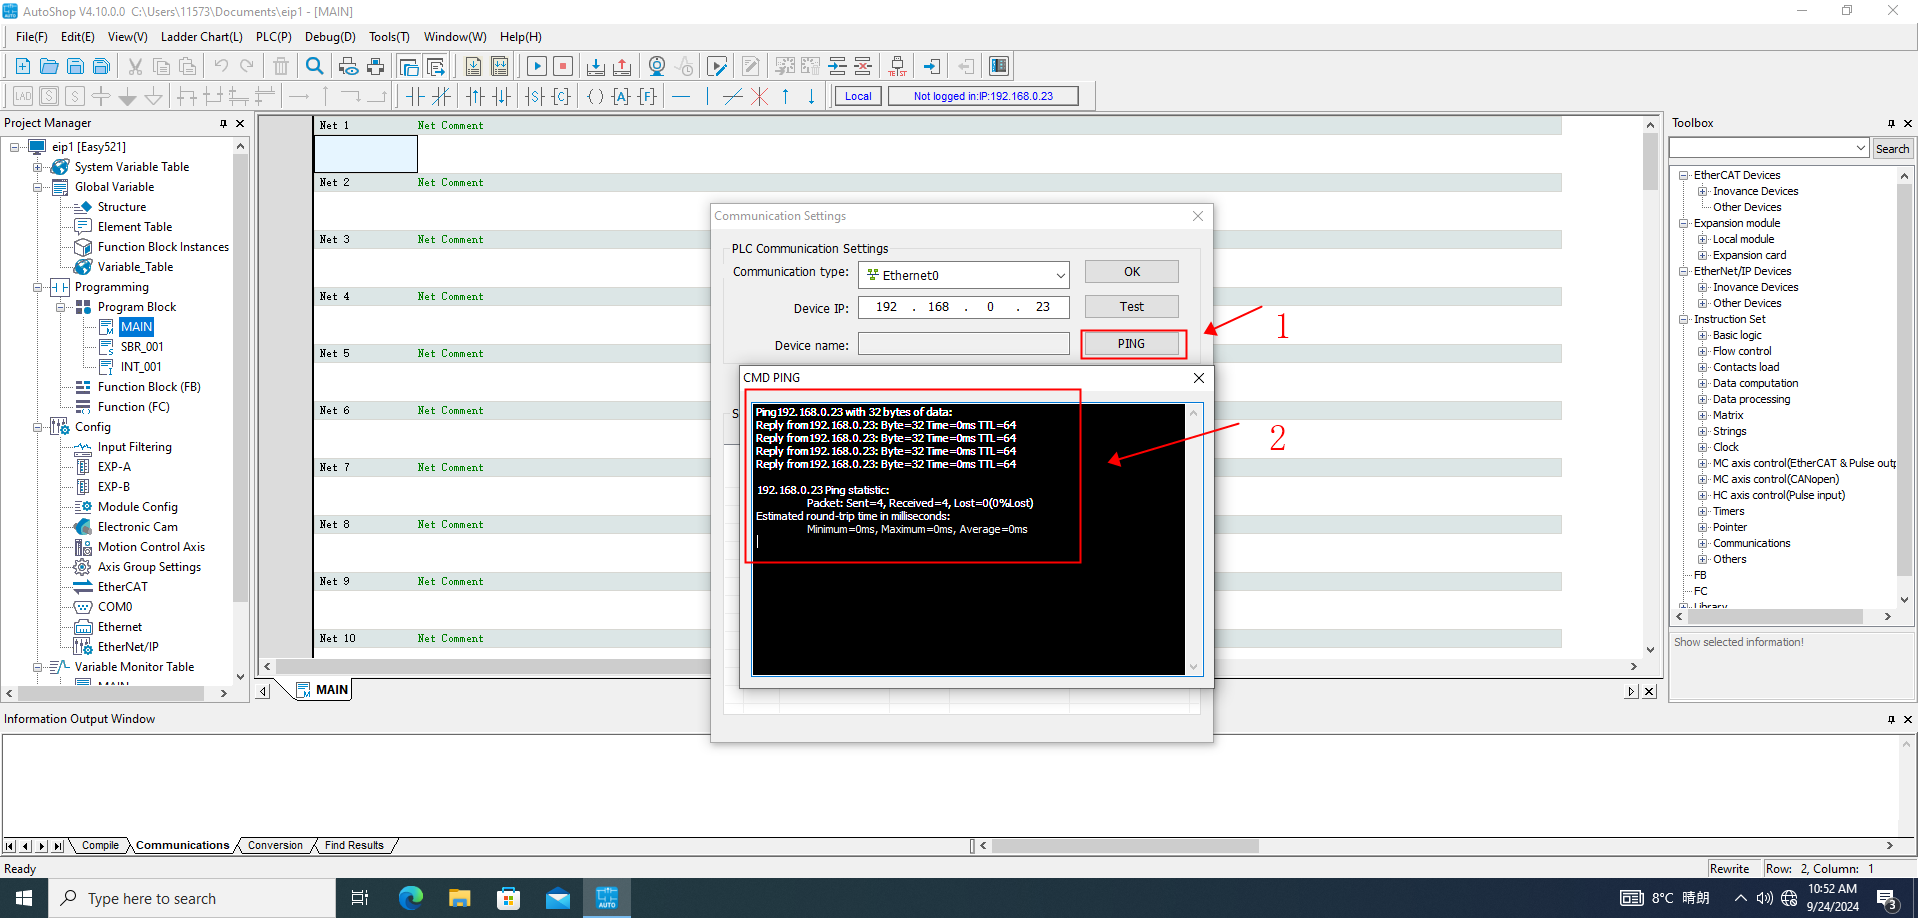Cut selection with the scissors icon
Image resolution: width=1918 pixels, height=918 pixels.
click(x=135, y=66)
